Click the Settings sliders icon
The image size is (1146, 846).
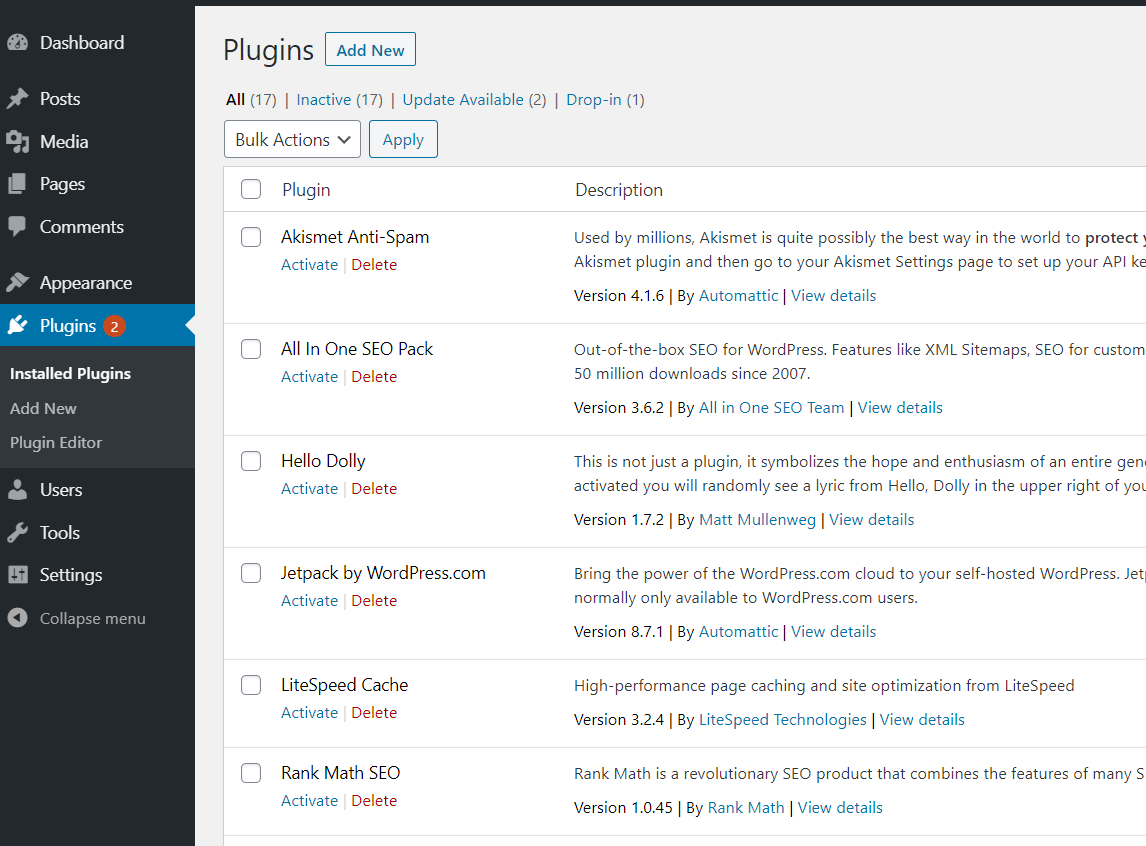(x=18, y=575)
